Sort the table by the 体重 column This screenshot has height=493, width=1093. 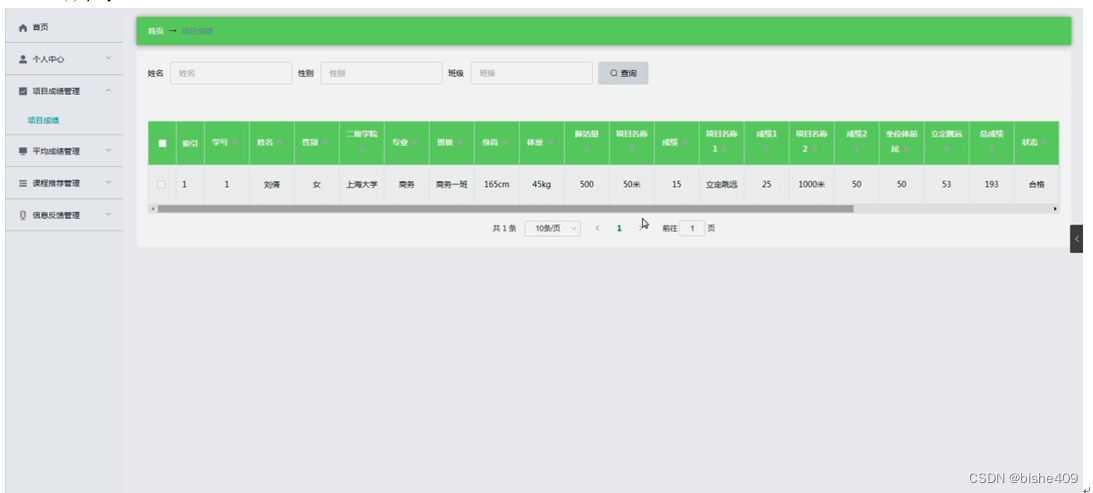550,142
